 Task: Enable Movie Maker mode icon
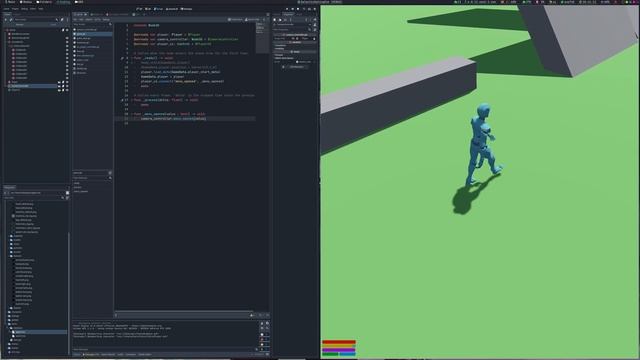315,9
